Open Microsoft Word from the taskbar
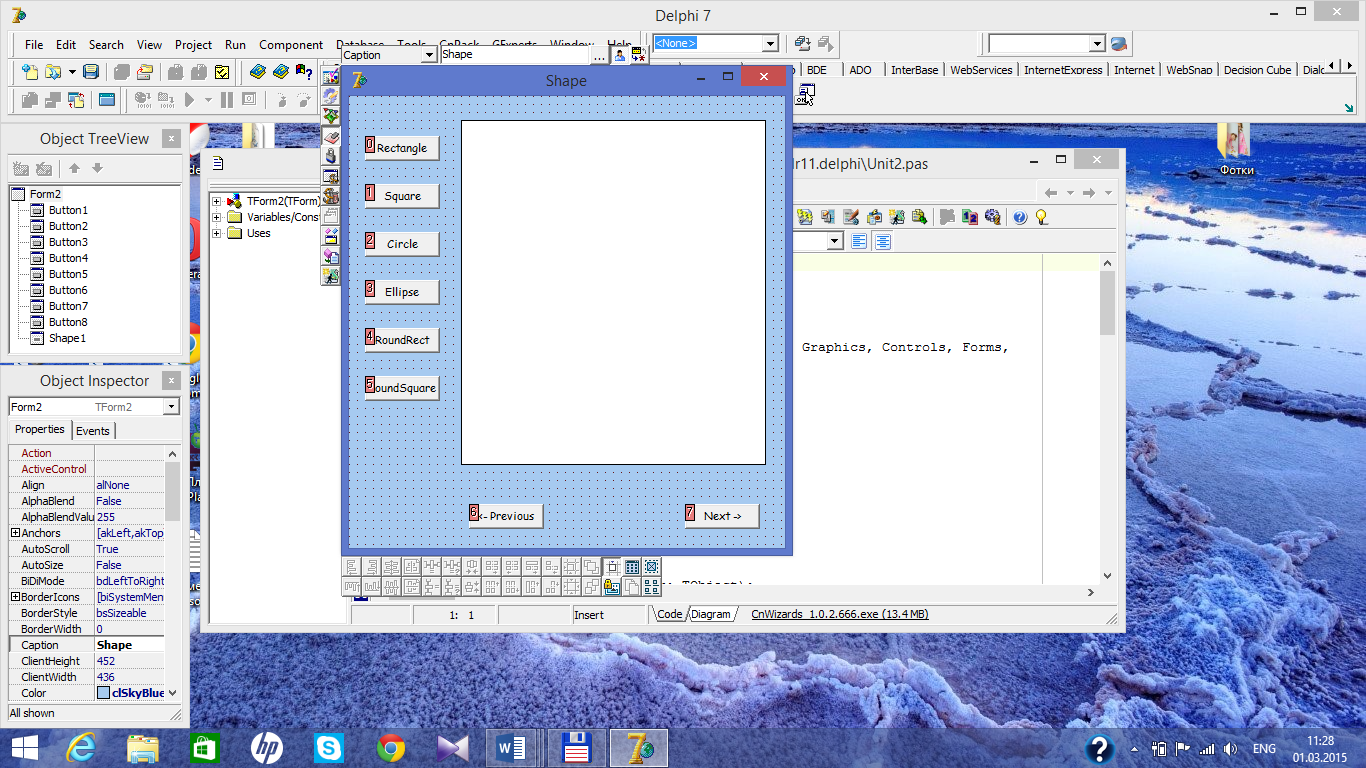 [513, 748]
